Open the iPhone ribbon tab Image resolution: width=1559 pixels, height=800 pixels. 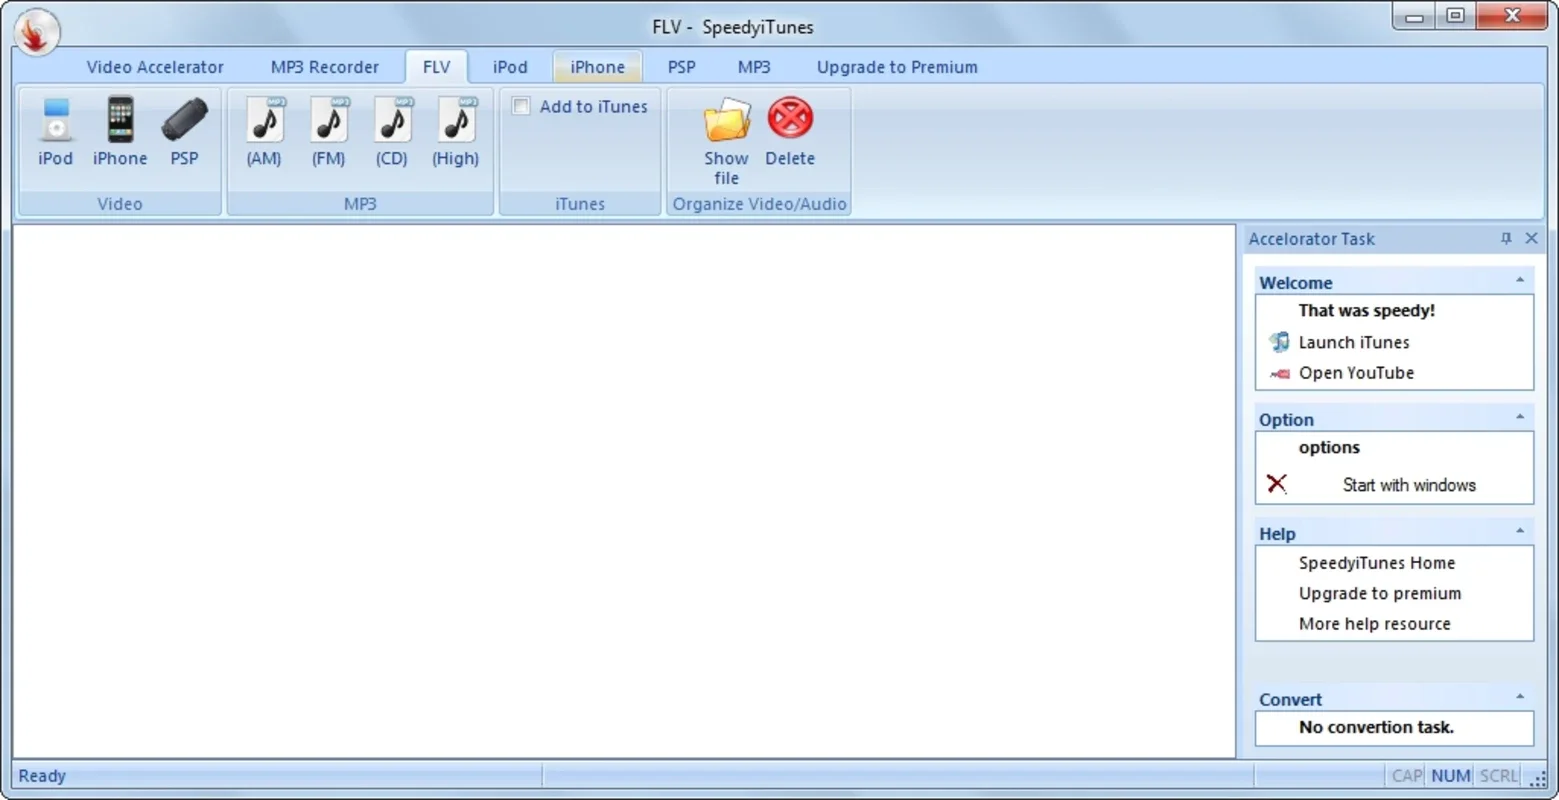click(598, 67)
